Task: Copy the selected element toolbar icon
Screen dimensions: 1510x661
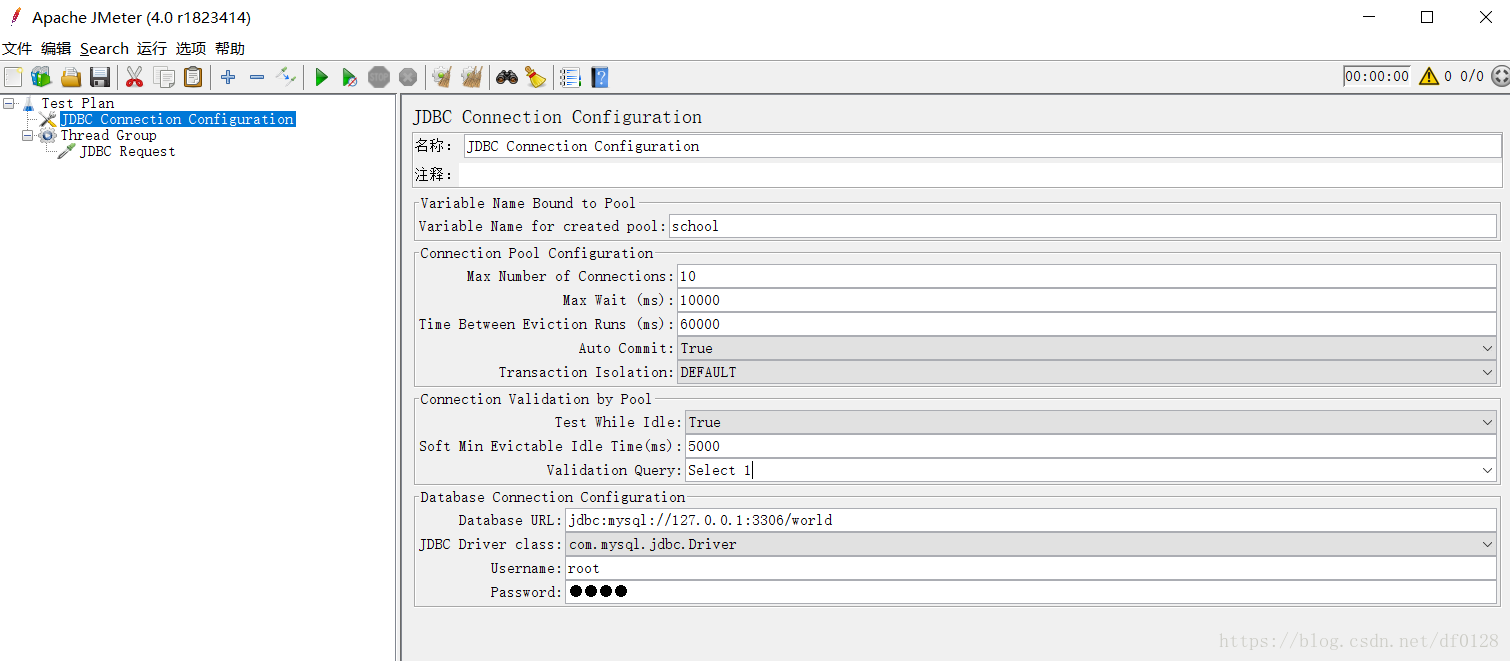Action: 164,77
